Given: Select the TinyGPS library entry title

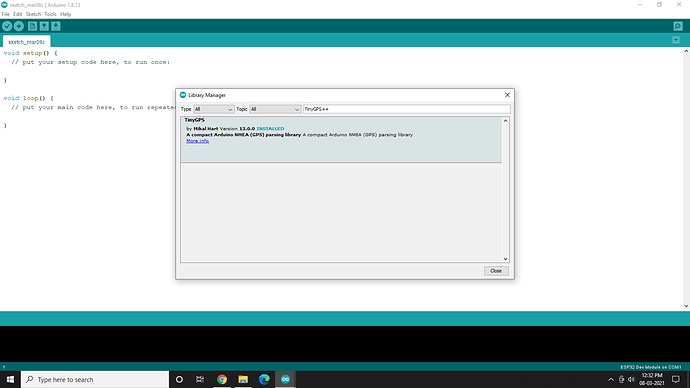Looking at the screenshot, I should click(x=195, y=120).
